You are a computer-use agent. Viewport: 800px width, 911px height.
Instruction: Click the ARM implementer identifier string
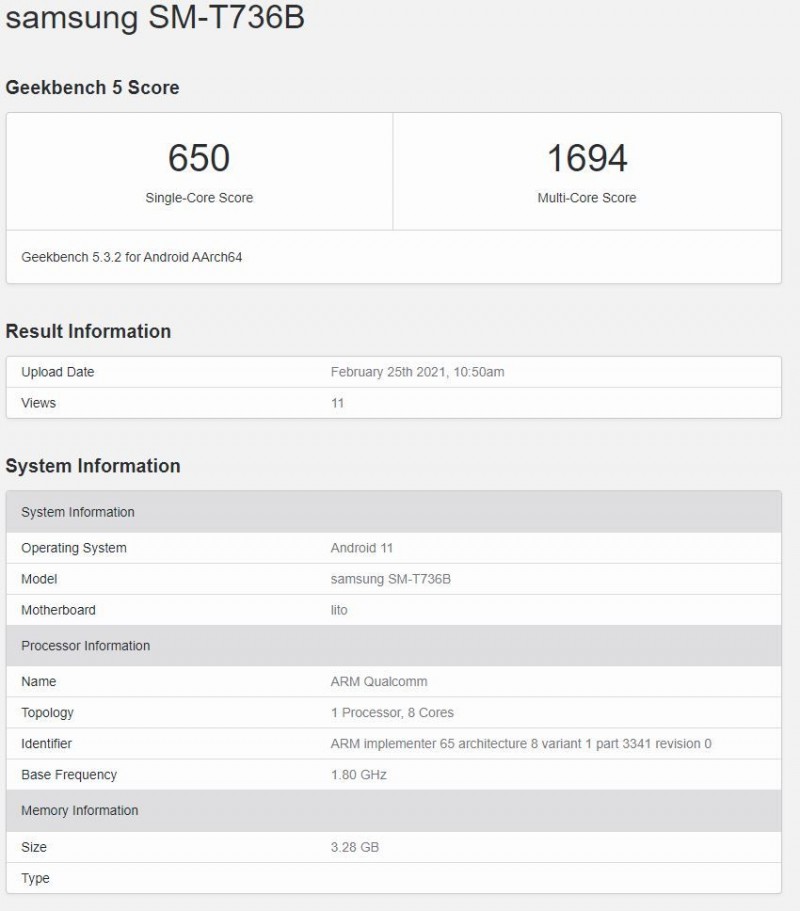520,744
